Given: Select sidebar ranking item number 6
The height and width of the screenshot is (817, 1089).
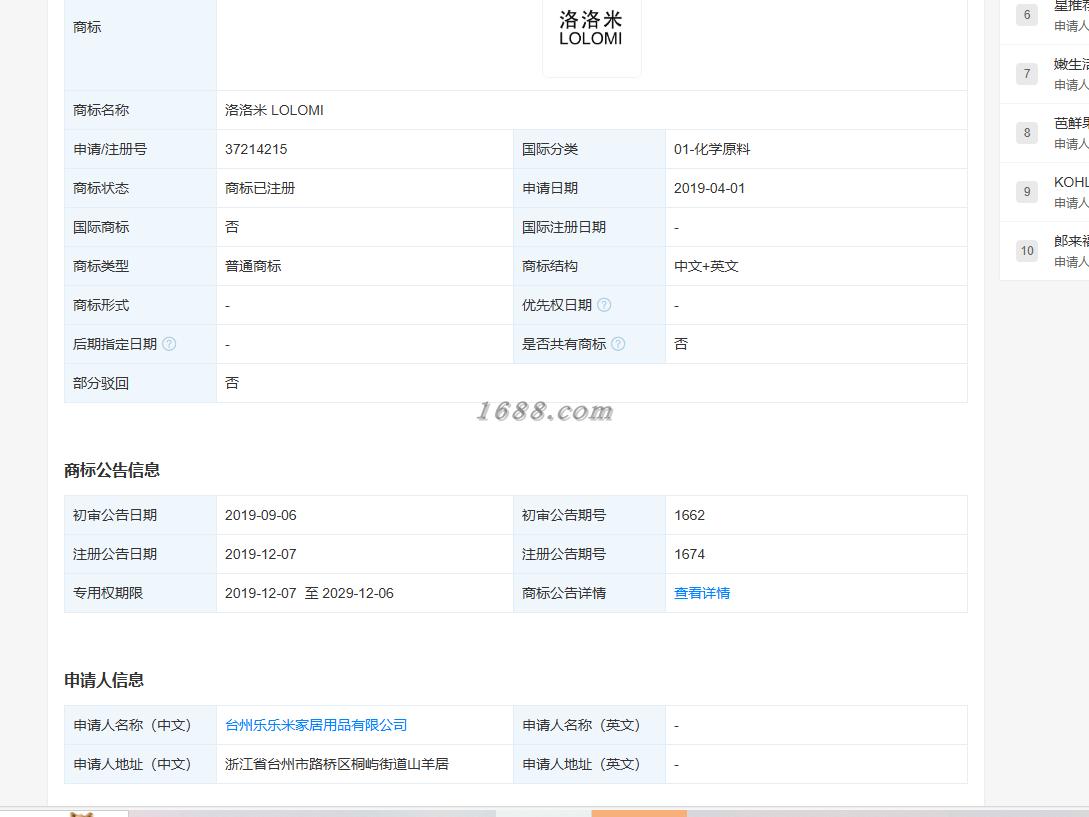Looking at the screenshot, I should pyautogui.click(x=1045, y=15).
